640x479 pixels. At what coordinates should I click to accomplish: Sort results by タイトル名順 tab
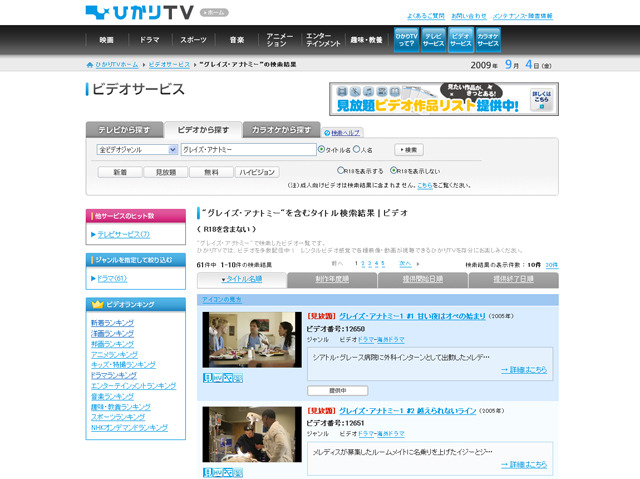pos(242,279)
